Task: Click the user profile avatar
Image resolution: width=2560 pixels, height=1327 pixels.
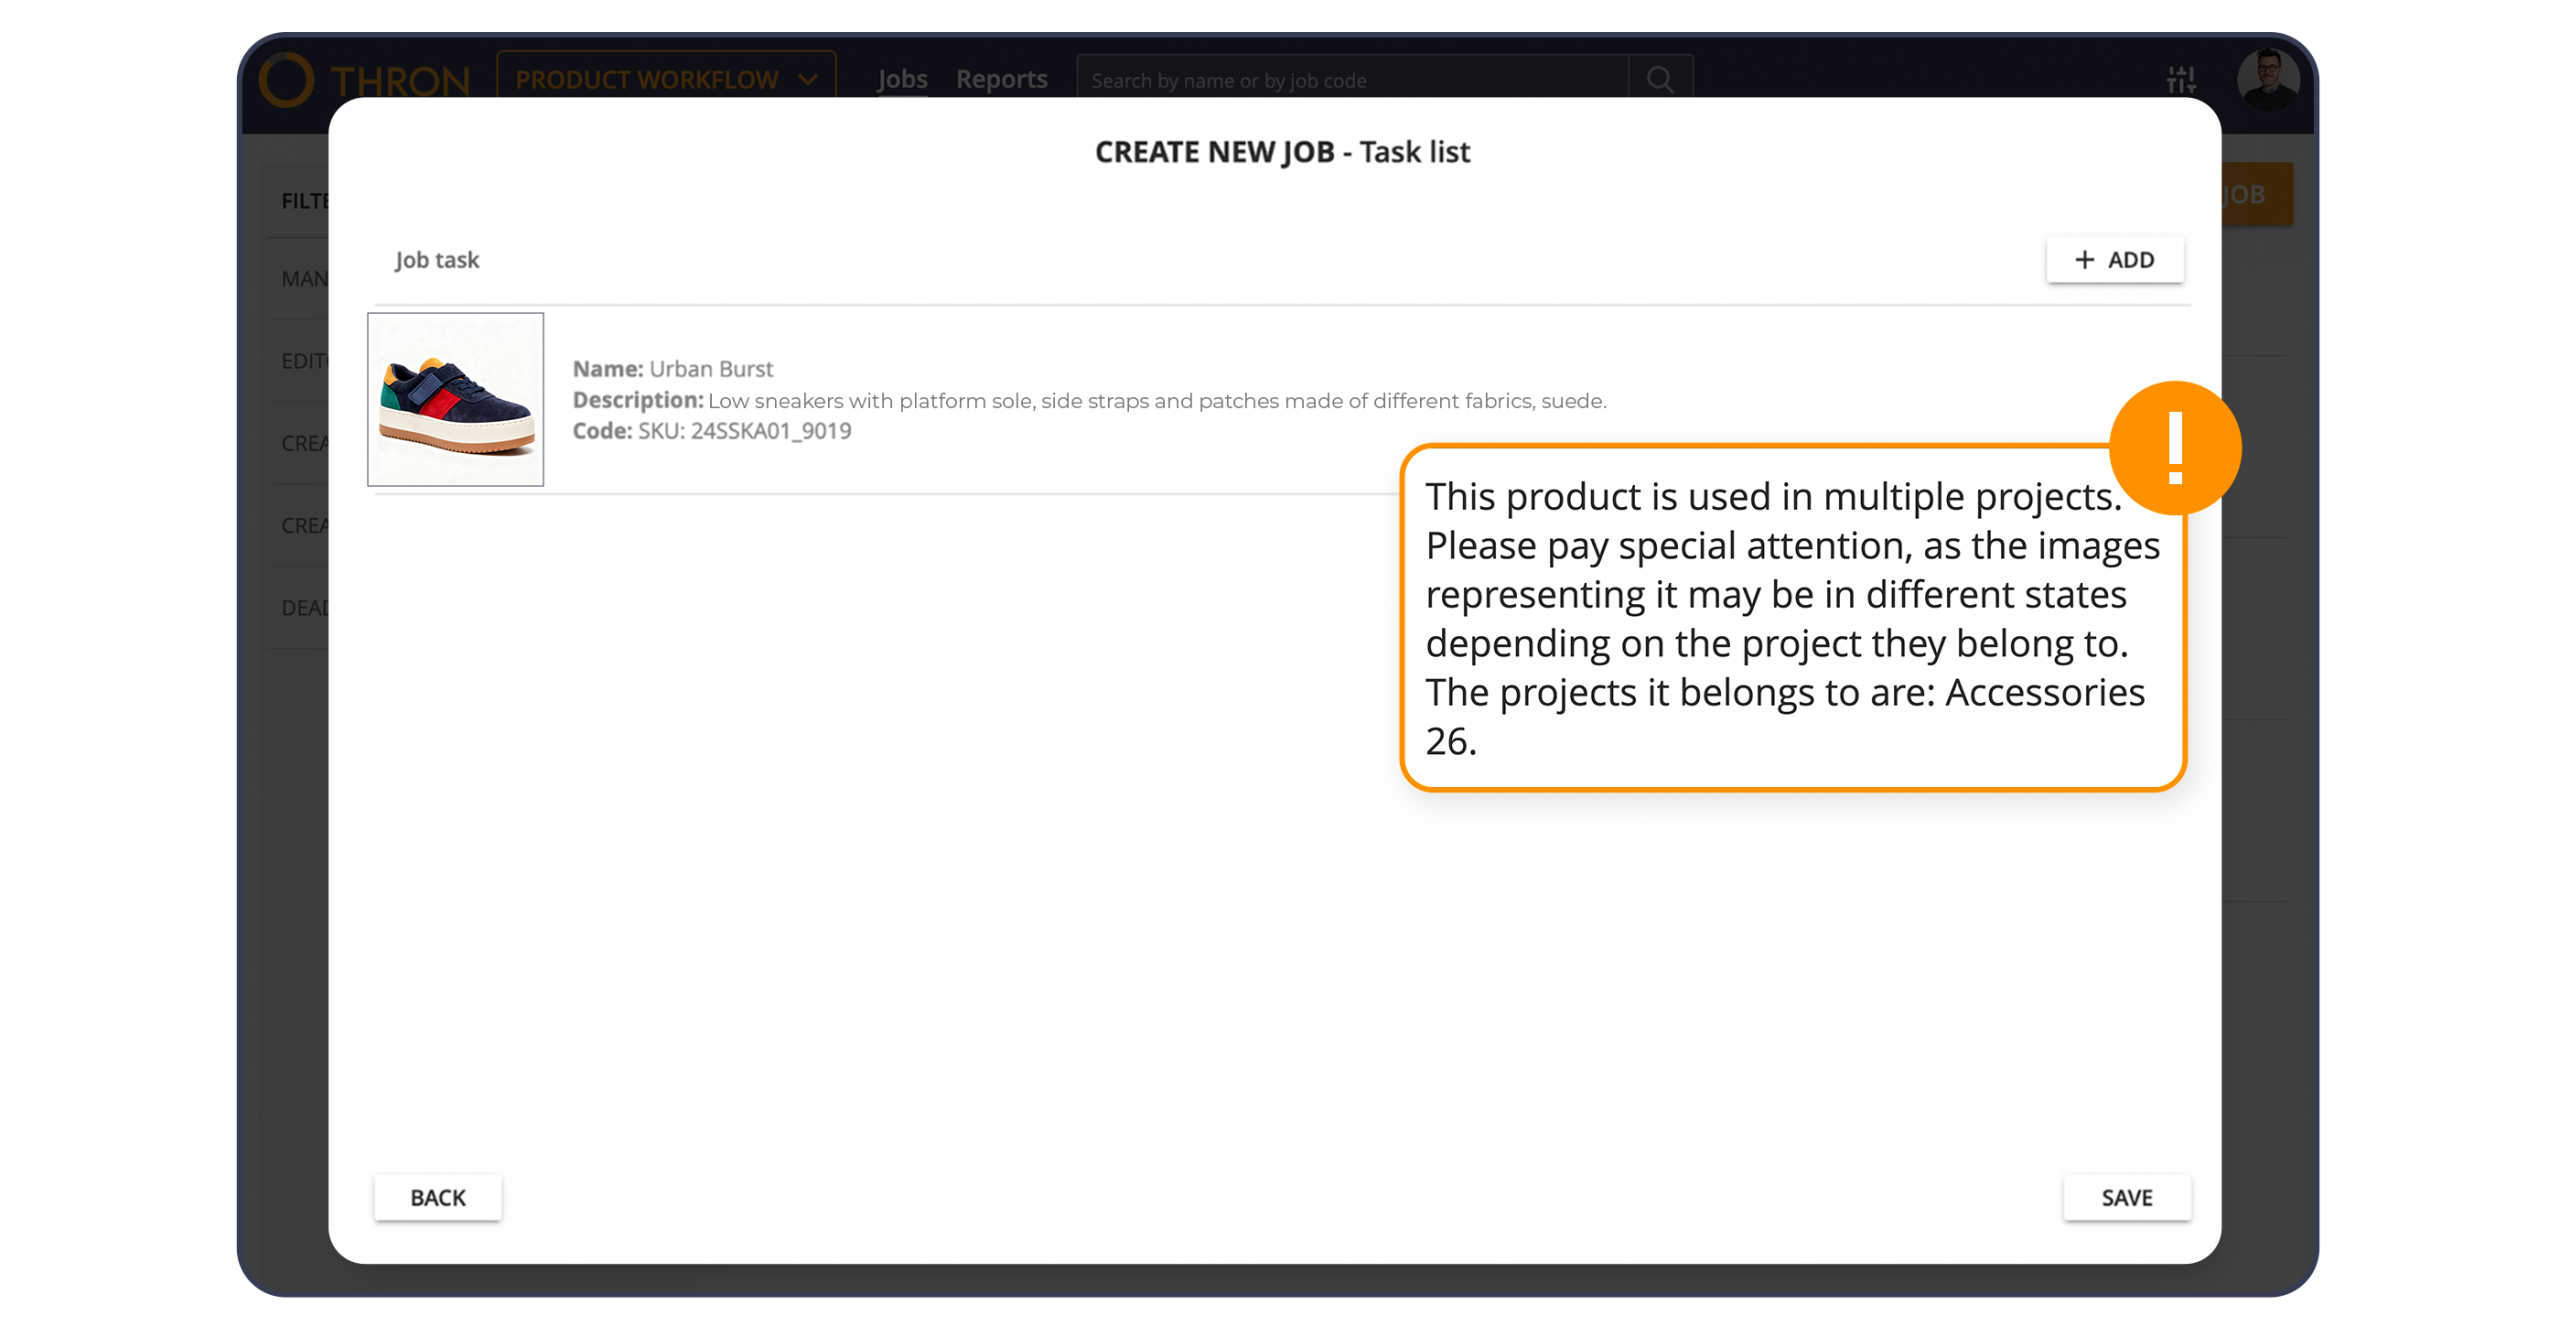Action: (2268, 80)
